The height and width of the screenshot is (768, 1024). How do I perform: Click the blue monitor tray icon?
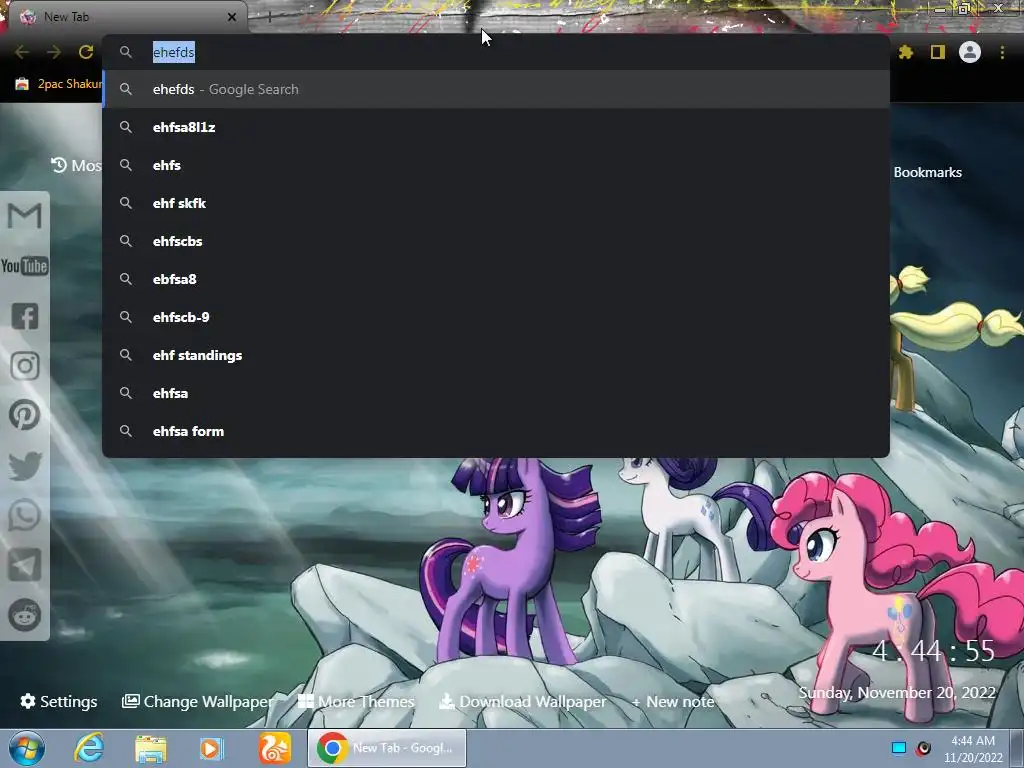[899, 748]
